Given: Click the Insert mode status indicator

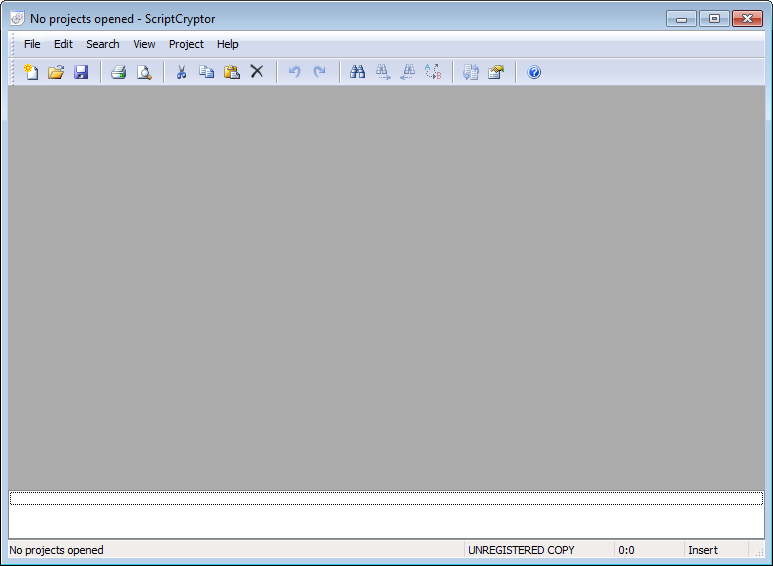Looking at the screenshot, I should tap(703, 550).
